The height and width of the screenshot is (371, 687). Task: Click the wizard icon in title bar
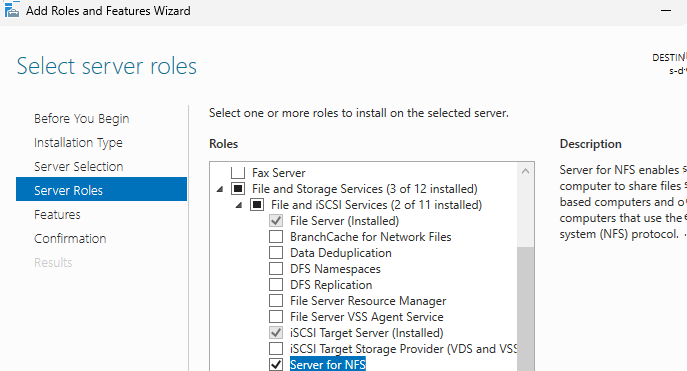pos(11,10)
